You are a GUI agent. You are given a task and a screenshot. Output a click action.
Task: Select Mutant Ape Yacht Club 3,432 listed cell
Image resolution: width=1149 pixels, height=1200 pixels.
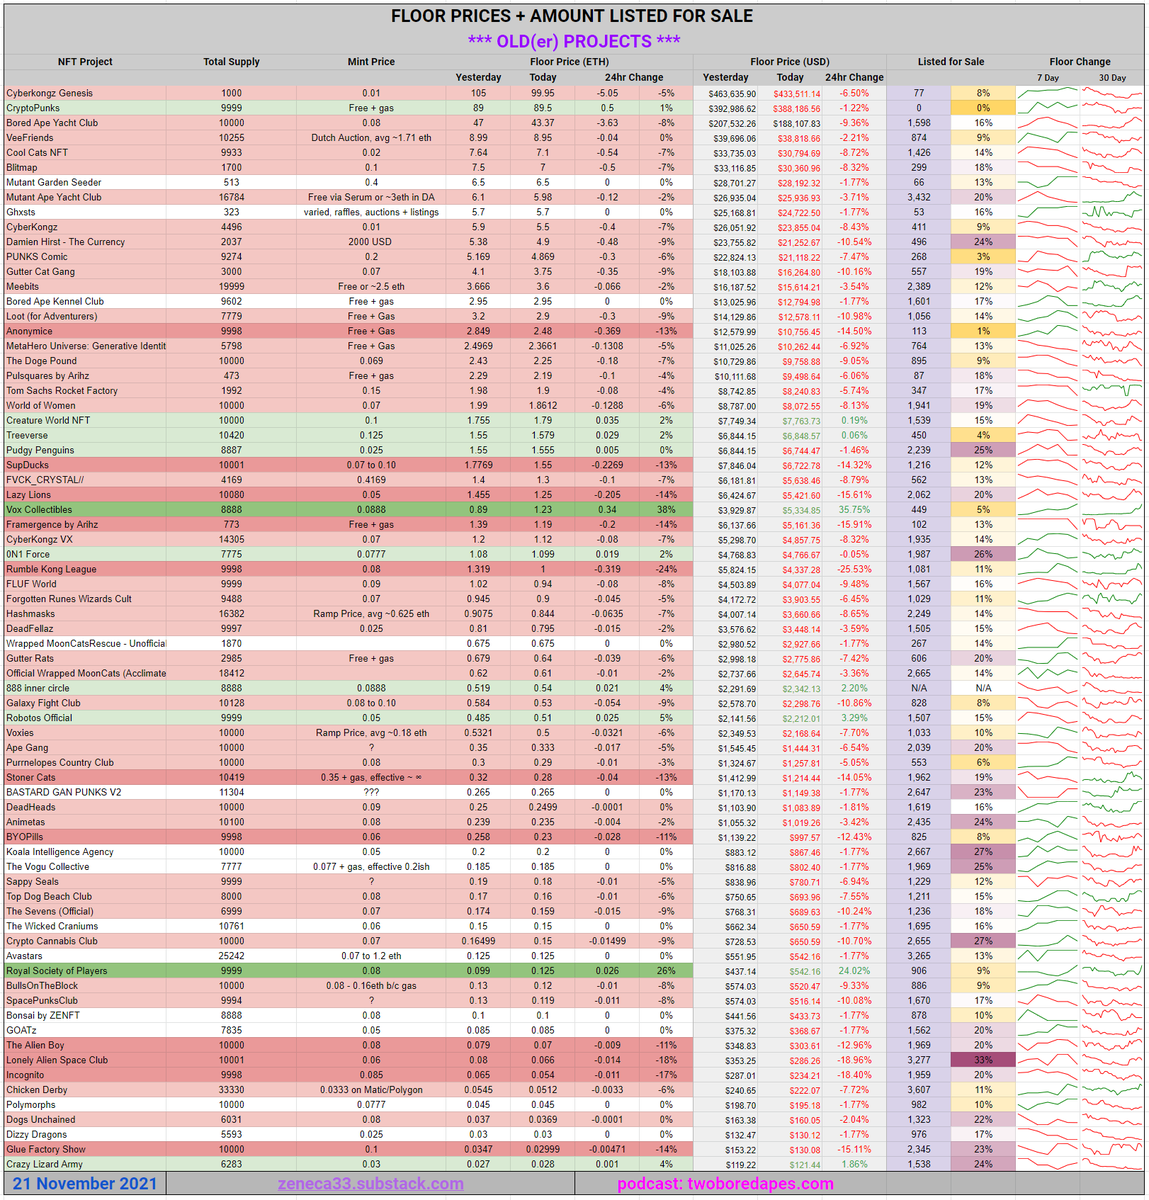pos(918,197)
